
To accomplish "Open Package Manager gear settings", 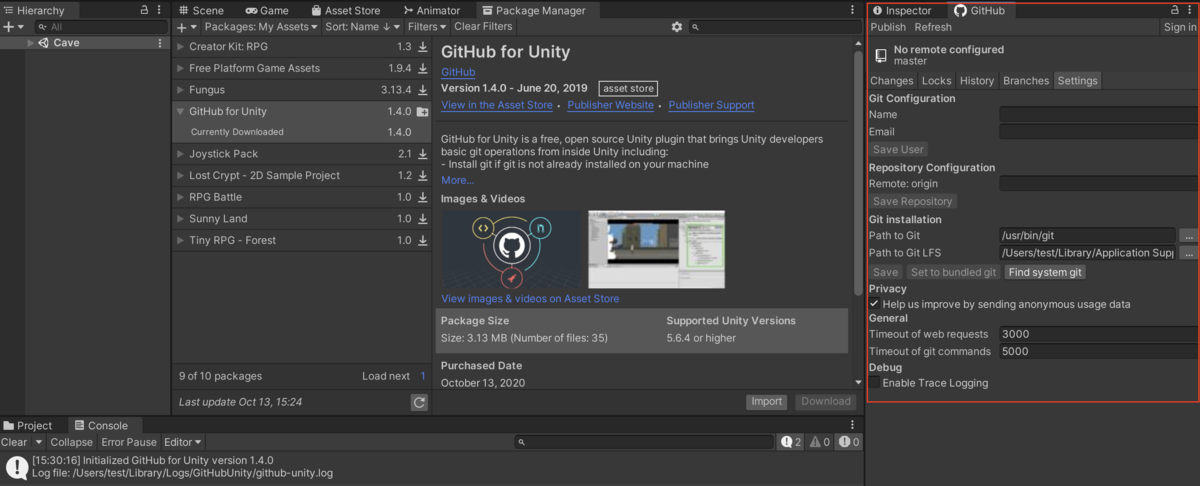I will (x=677, y=27).
